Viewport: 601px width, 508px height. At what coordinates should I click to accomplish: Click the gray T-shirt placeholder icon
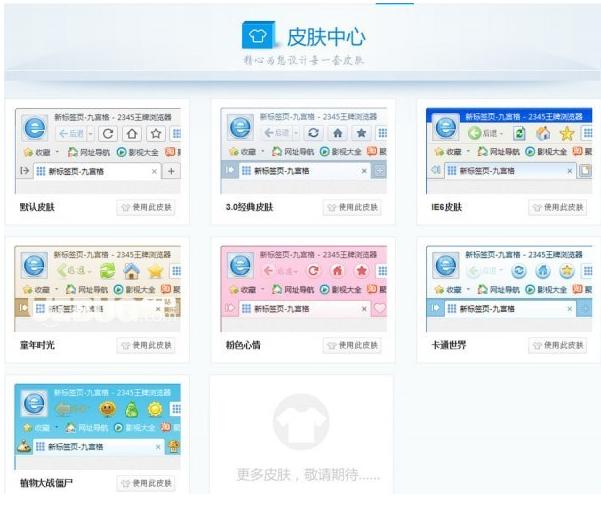(301, 422)
